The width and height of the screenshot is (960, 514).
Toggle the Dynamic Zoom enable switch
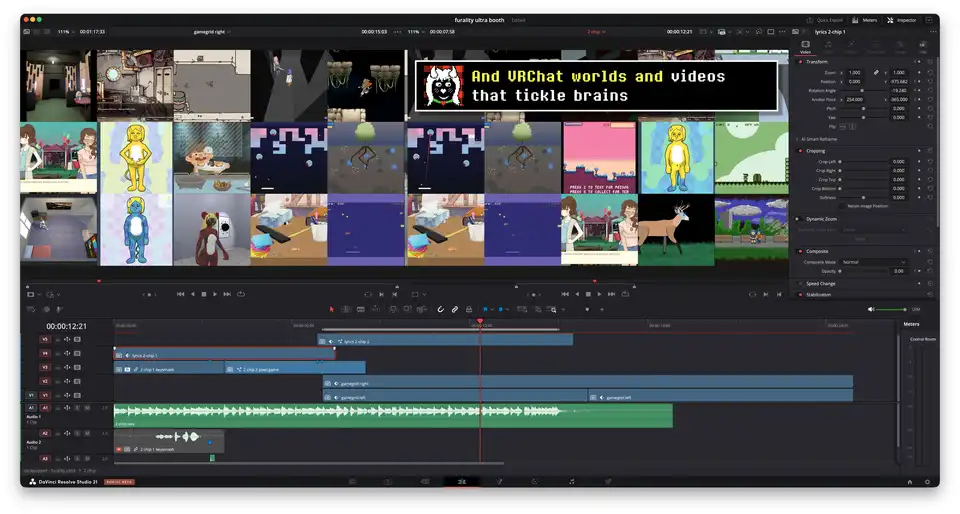coord(798,219)
